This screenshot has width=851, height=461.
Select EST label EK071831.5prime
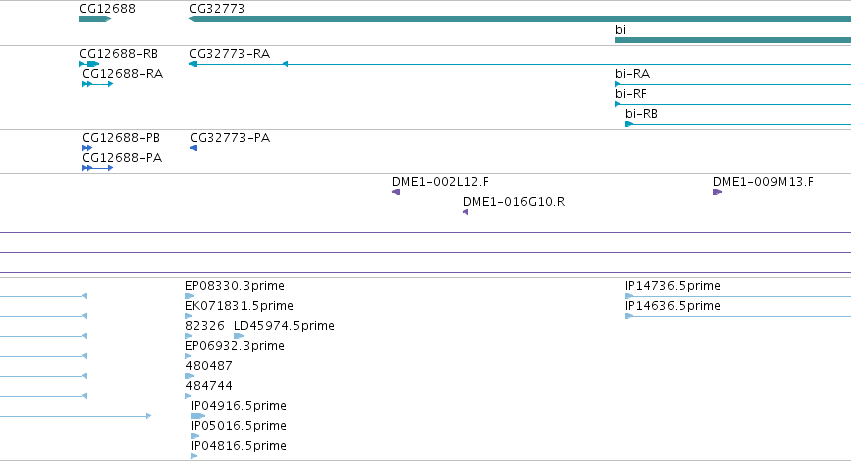[x=239, y=306]
